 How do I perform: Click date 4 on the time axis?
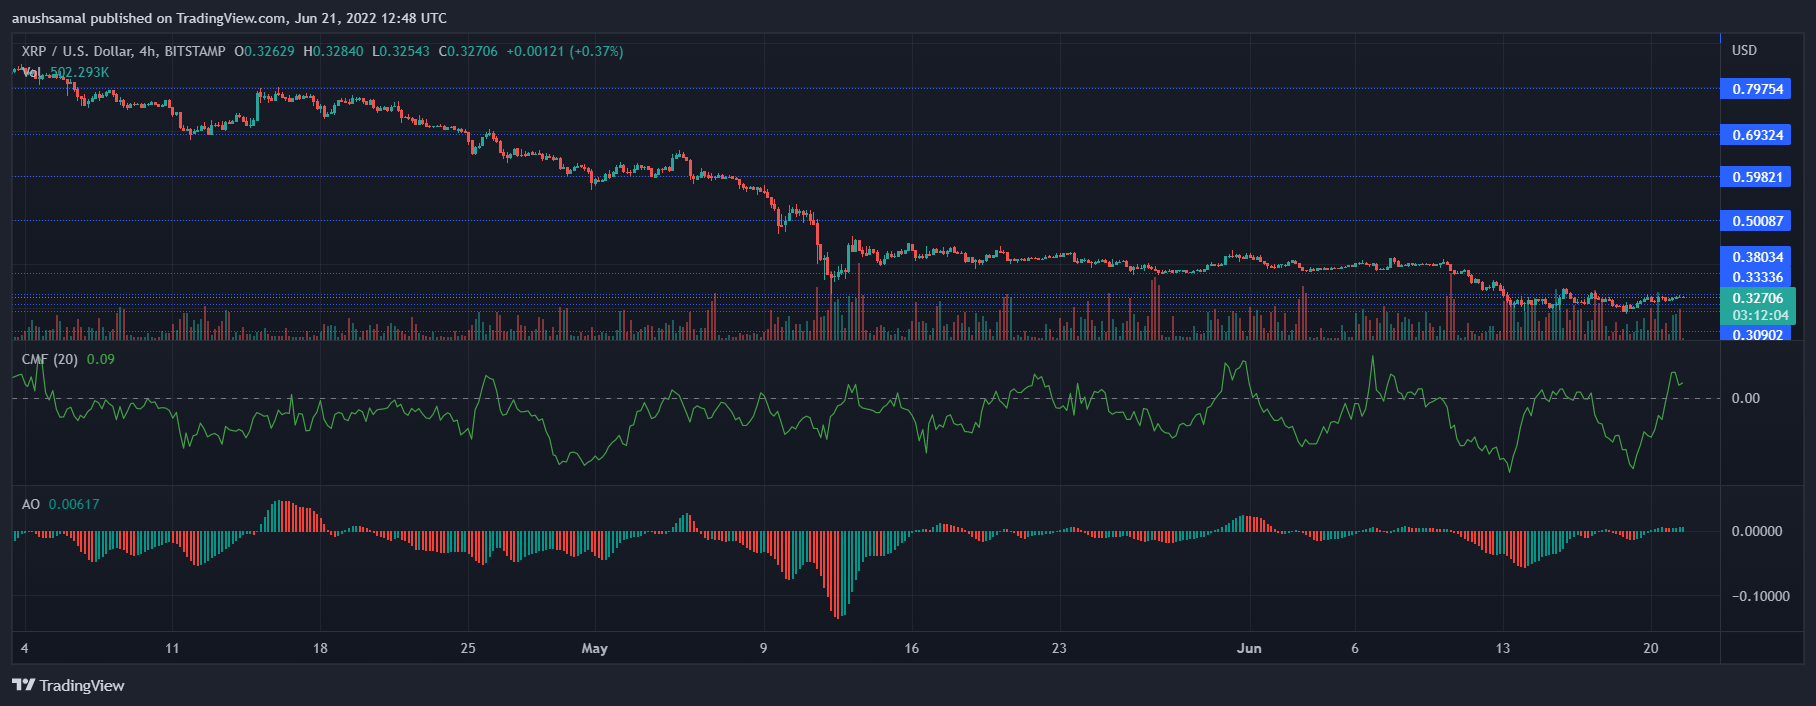(24, 648)
